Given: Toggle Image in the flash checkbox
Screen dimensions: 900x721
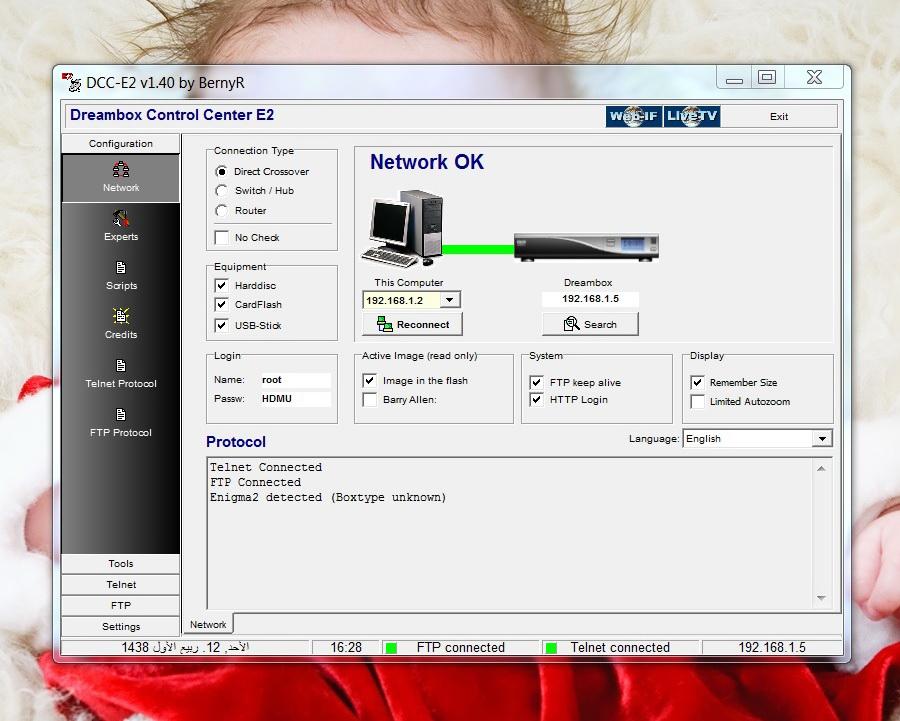Looking at the screenshot, I should pyautogui.click(x=370, y=381).
